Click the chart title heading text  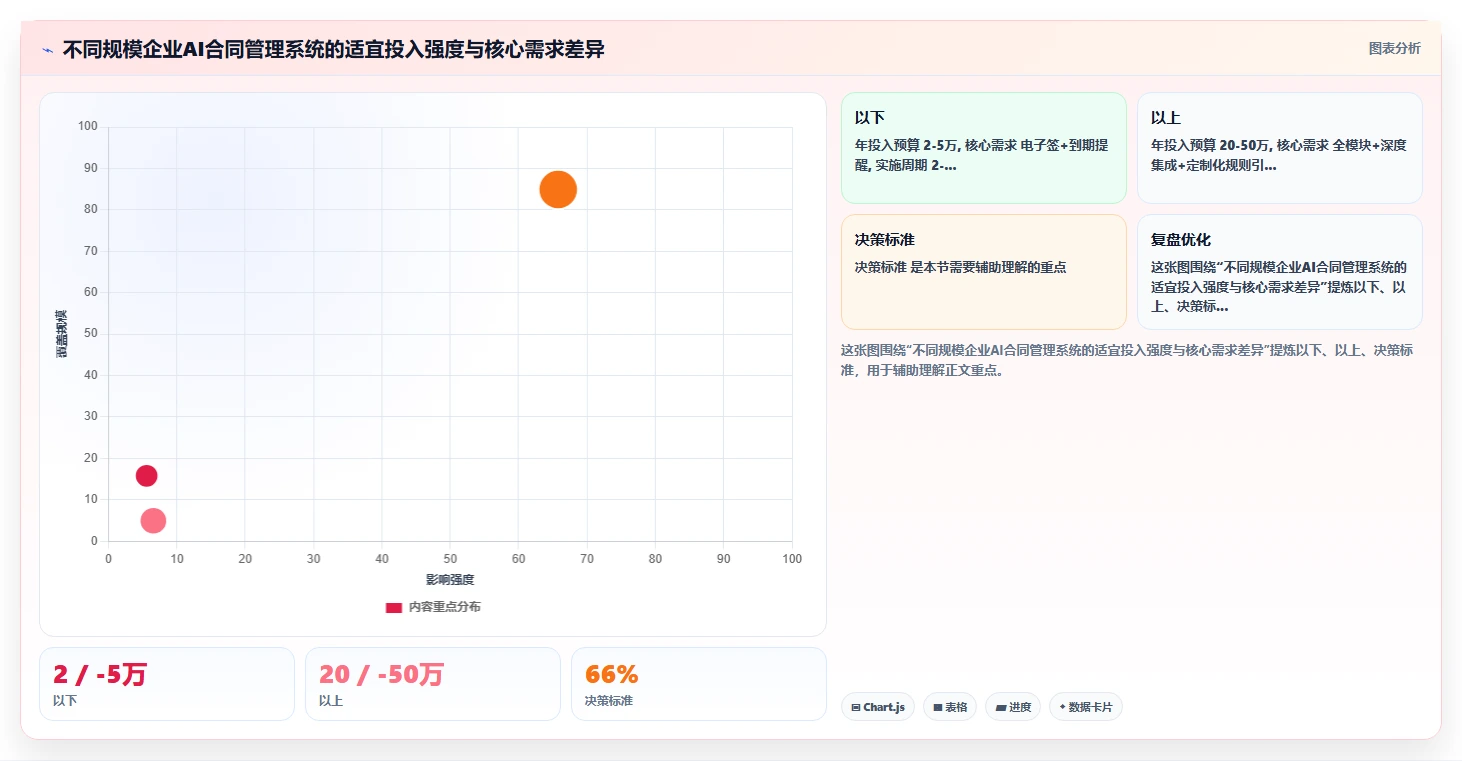(x=334, y=50)
